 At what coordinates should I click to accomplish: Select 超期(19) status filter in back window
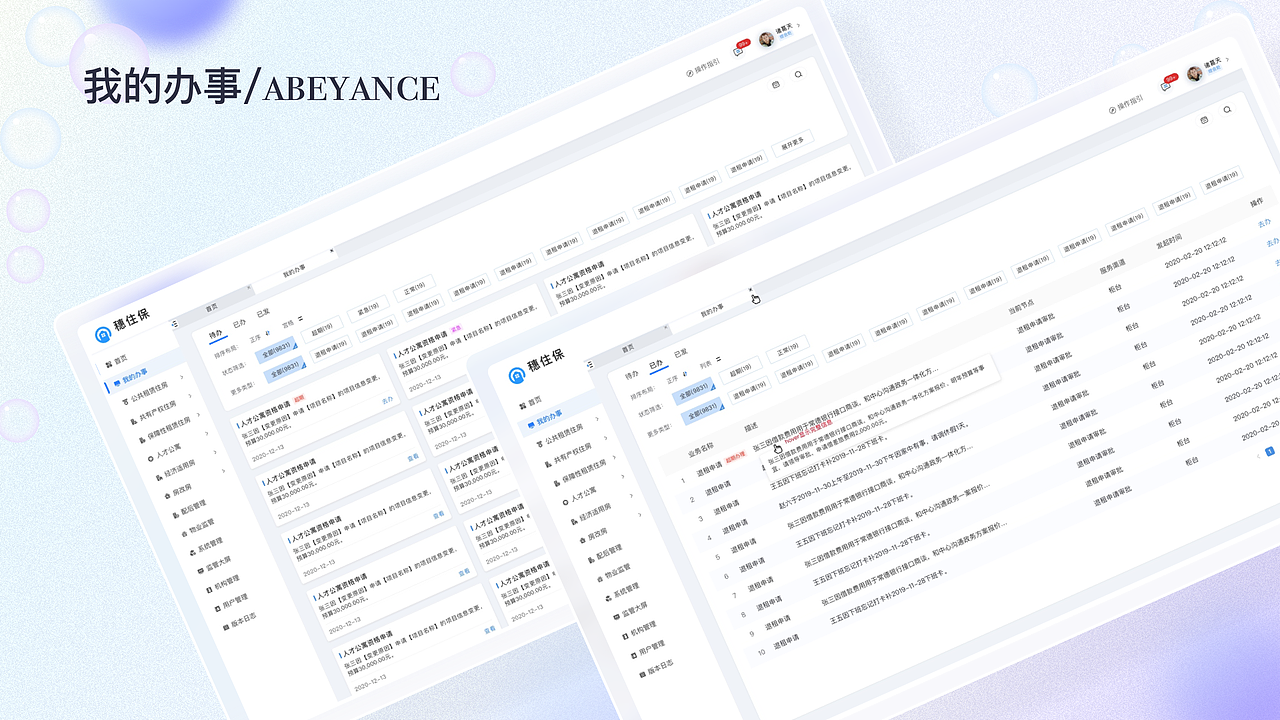[x=321, y=331]
